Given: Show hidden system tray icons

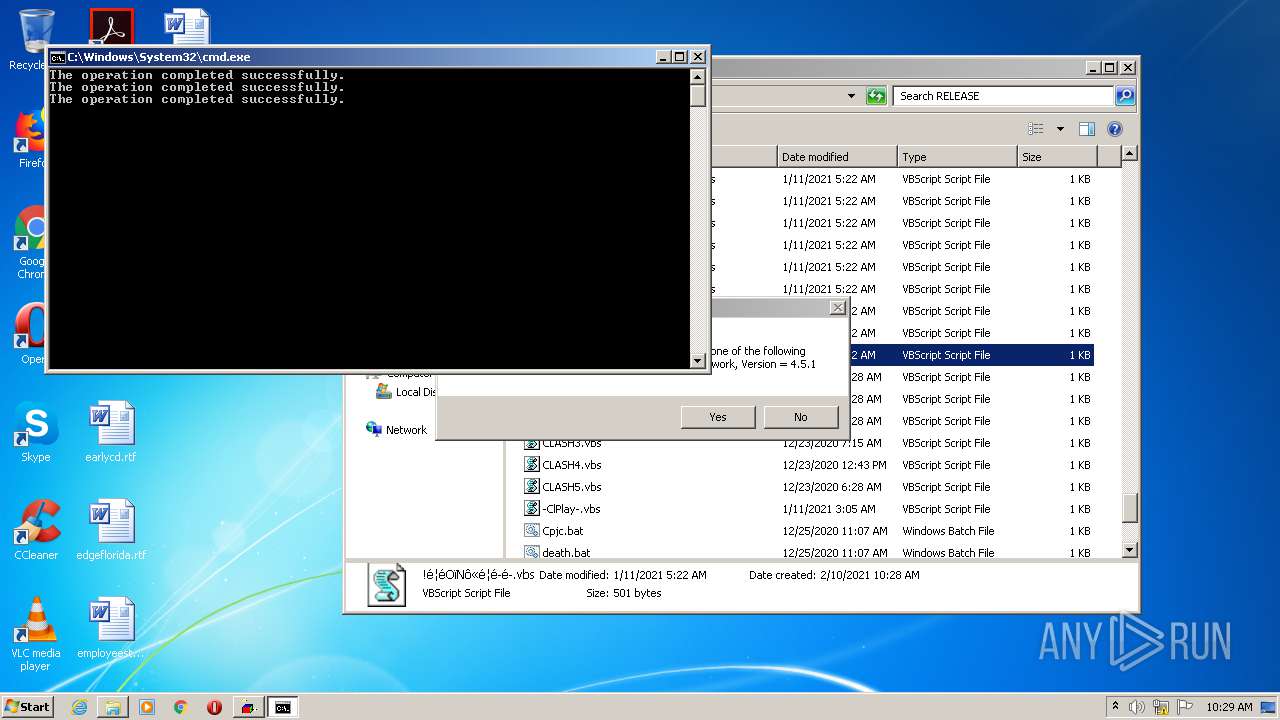Looking at the screenshot, I should point(1115,706).
